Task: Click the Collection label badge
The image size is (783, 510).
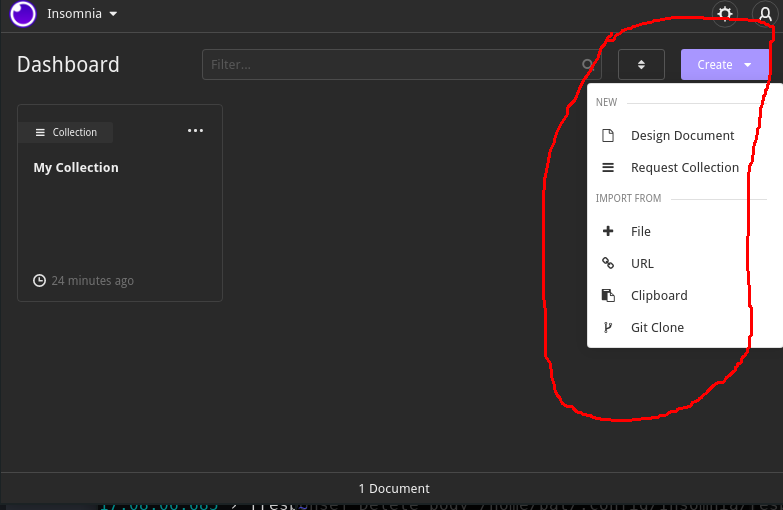Action: point(65,132)
